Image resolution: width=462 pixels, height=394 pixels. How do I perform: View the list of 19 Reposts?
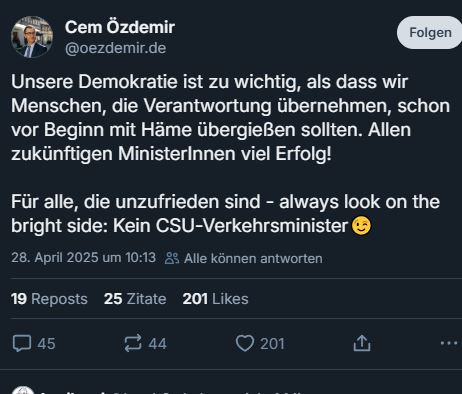tap(49, 299)
